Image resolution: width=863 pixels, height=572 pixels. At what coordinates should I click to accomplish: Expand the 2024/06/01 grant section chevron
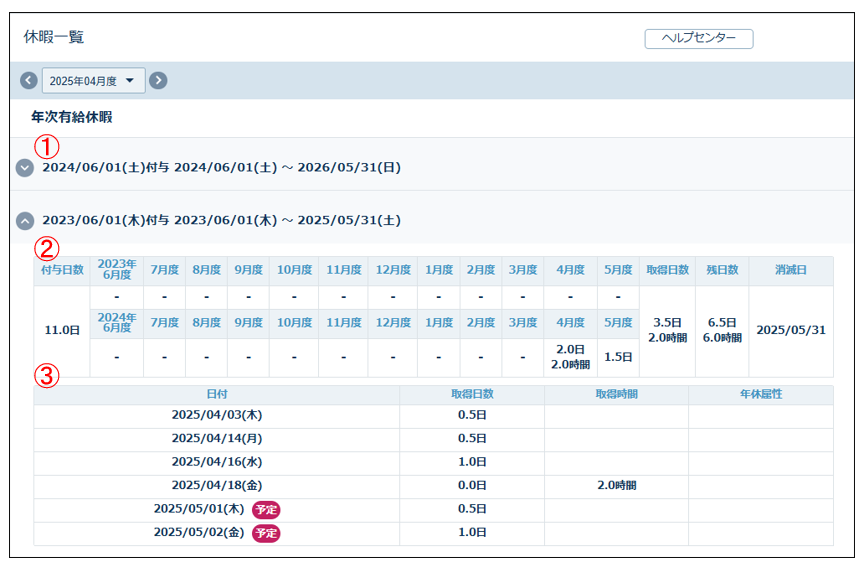(x=25, y=168)
